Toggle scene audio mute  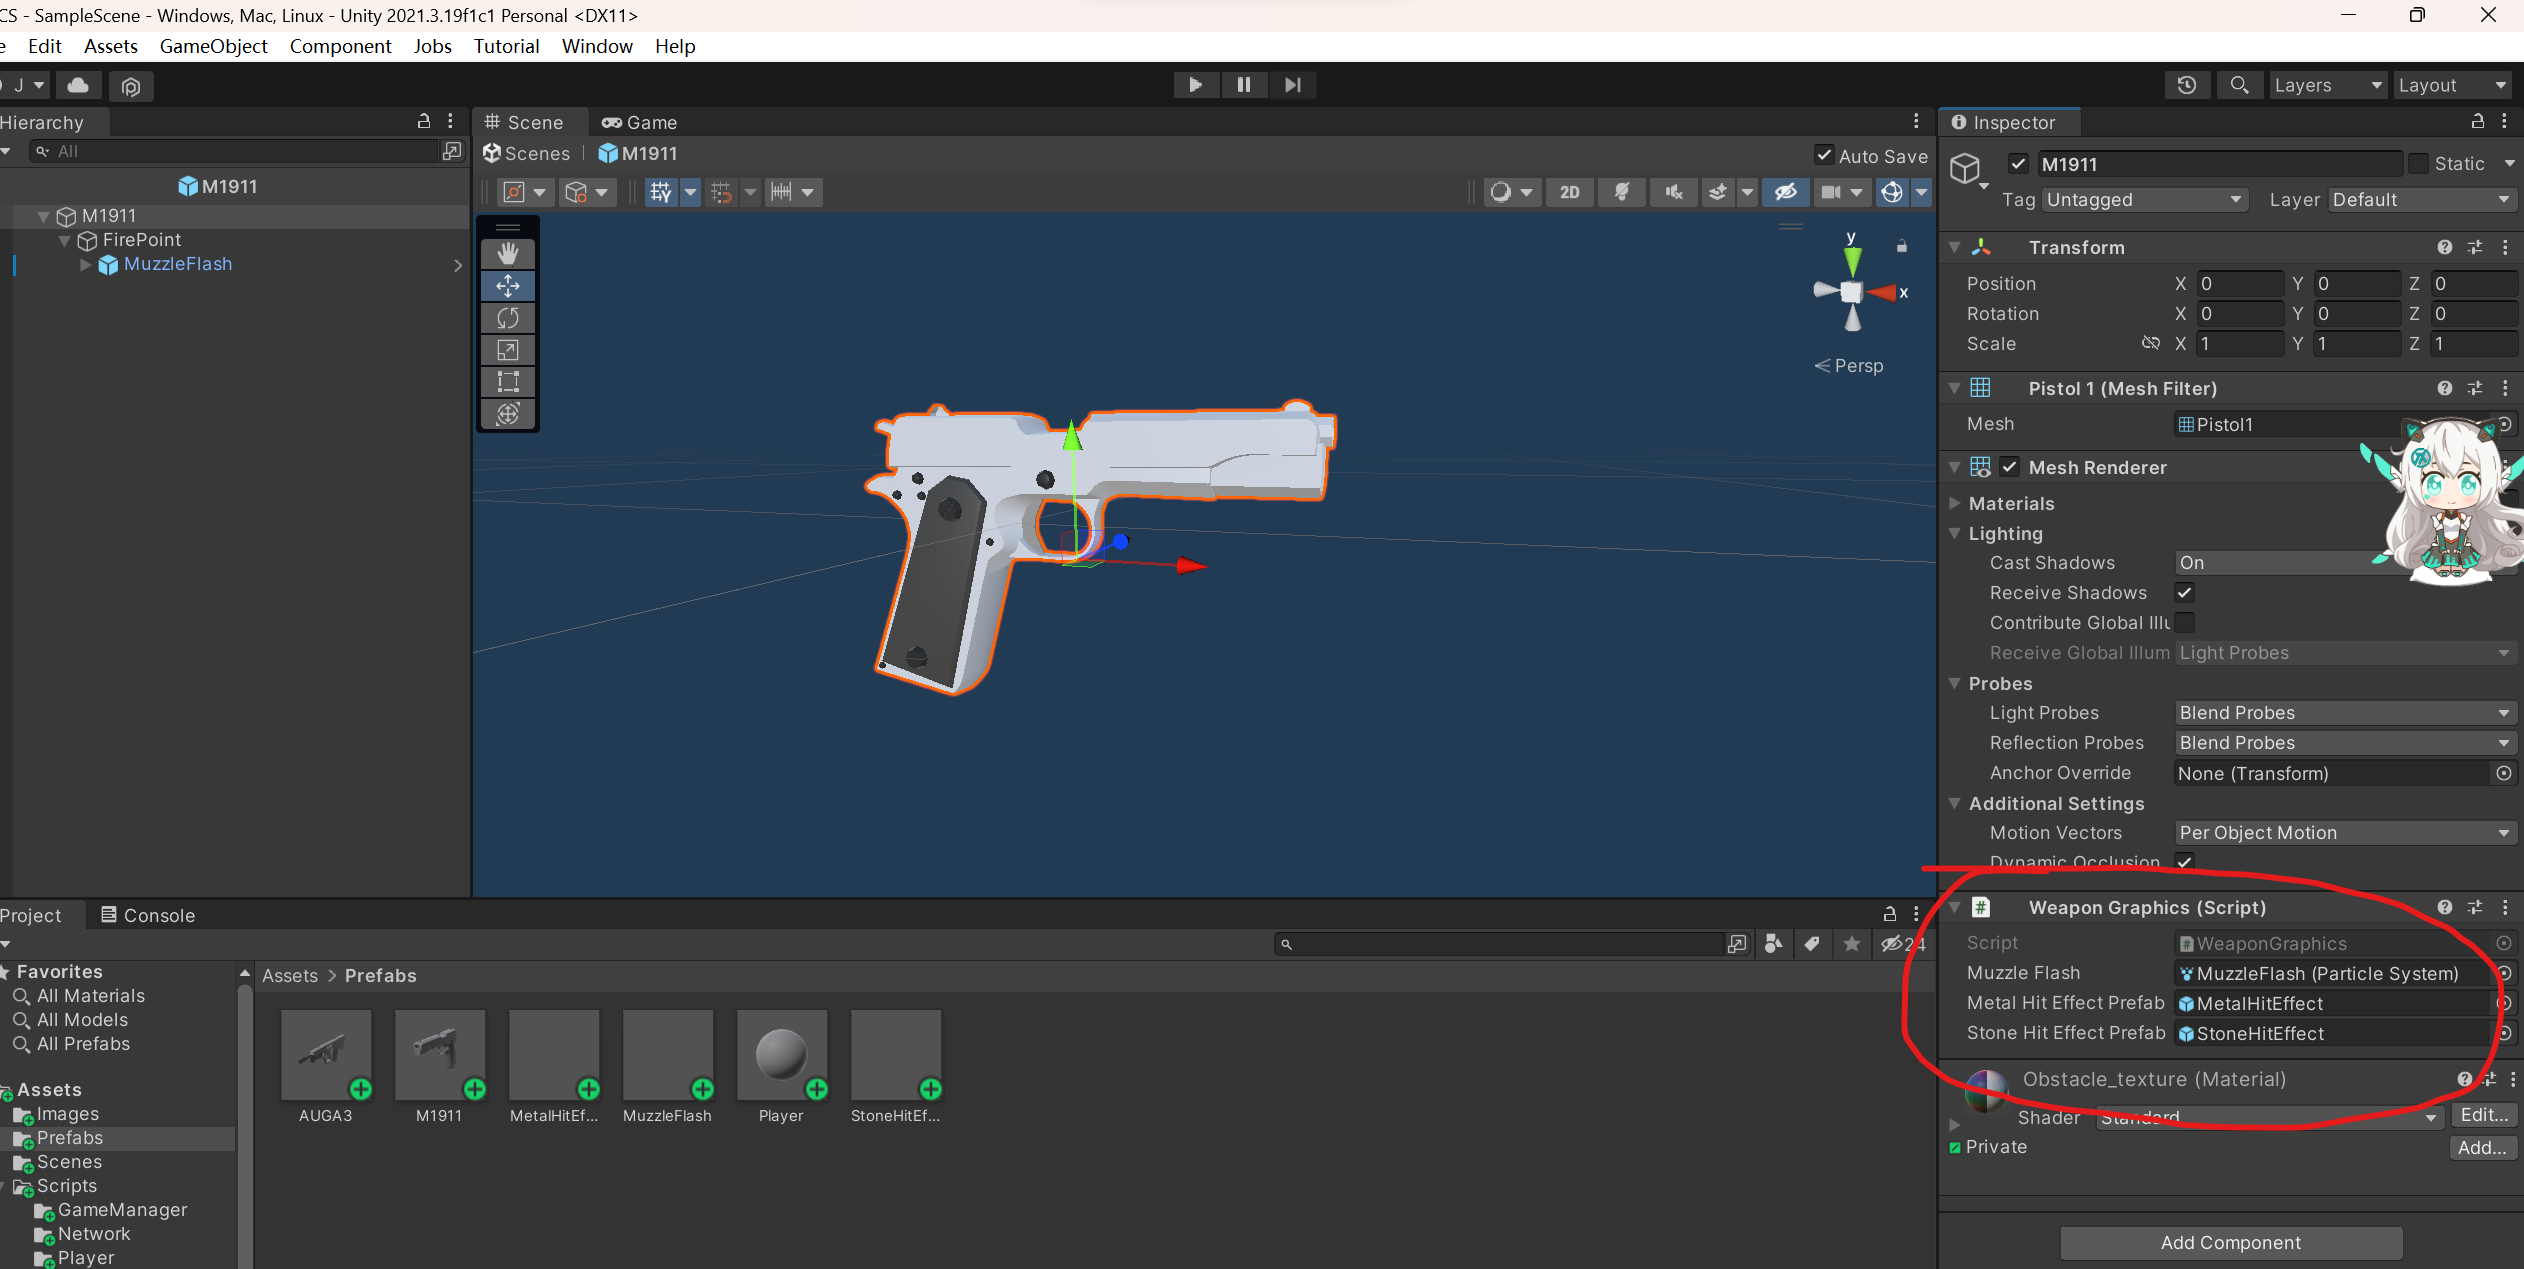pyautogui.click(x=1674, y=192)
